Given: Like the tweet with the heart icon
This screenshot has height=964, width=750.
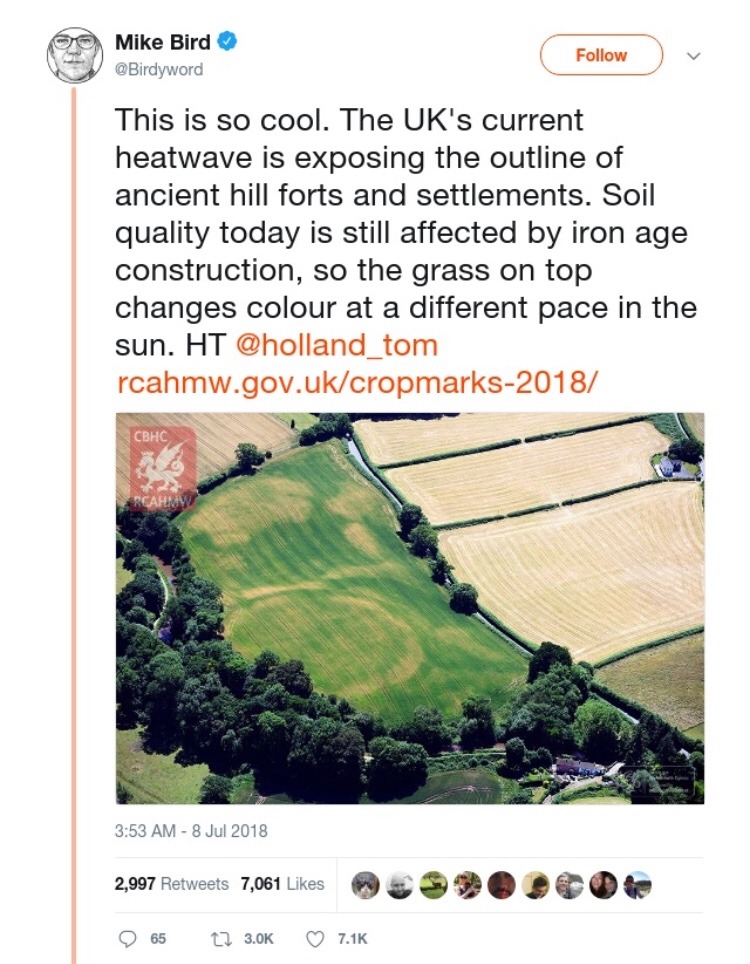Looking at the screenshot, I should pyautogui.click(x=316, y=938).
